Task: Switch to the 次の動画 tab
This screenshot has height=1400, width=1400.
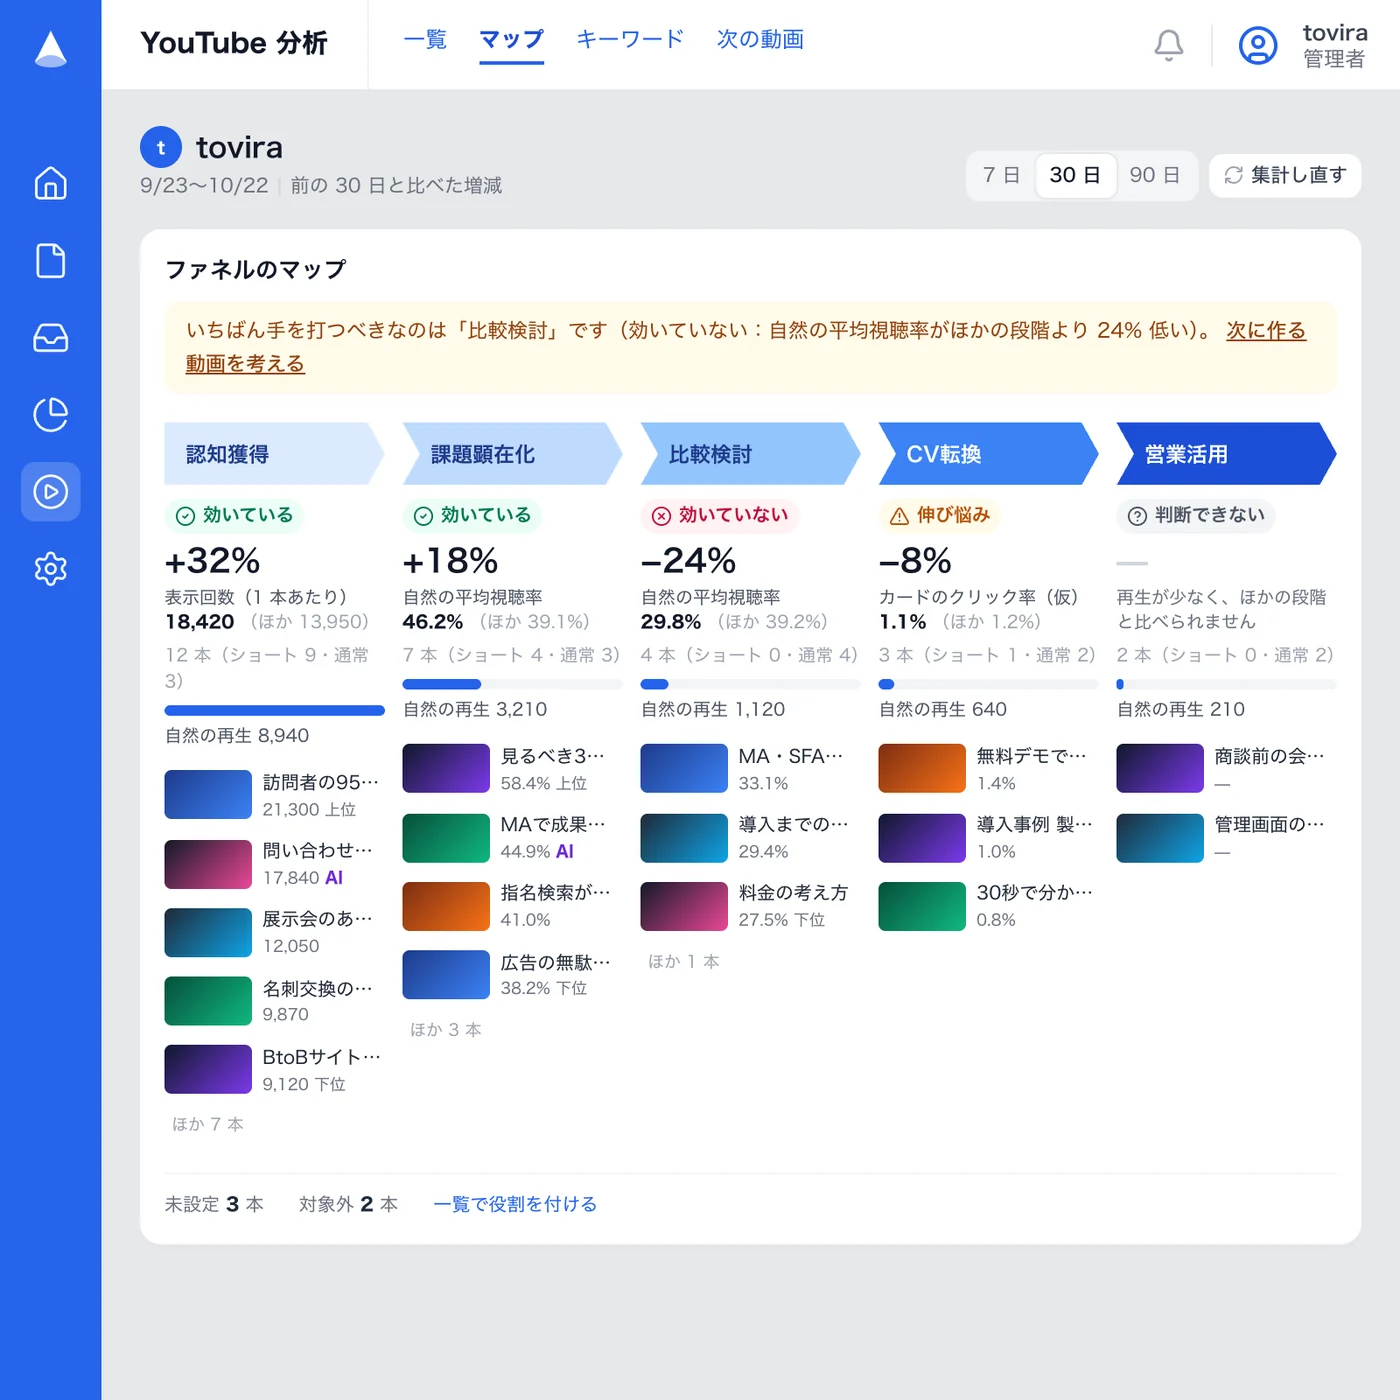Action: tap(760, 40)
